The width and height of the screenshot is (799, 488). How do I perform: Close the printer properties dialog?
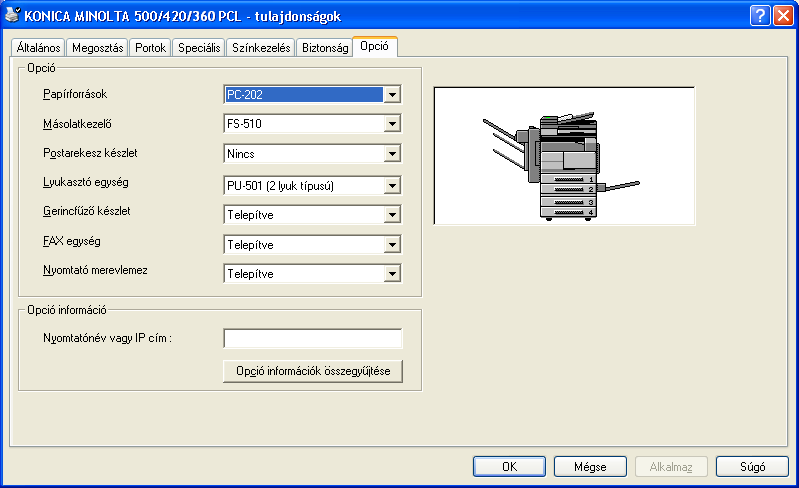click(x=783, y=16)
